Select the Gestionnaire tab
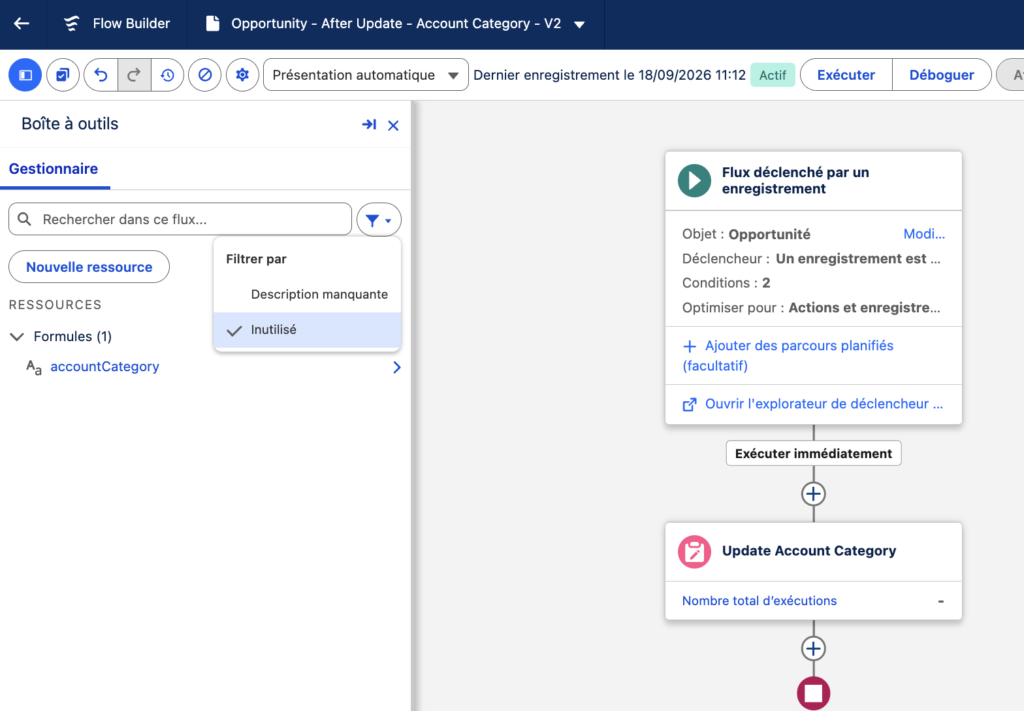 (x=54, y=168)
